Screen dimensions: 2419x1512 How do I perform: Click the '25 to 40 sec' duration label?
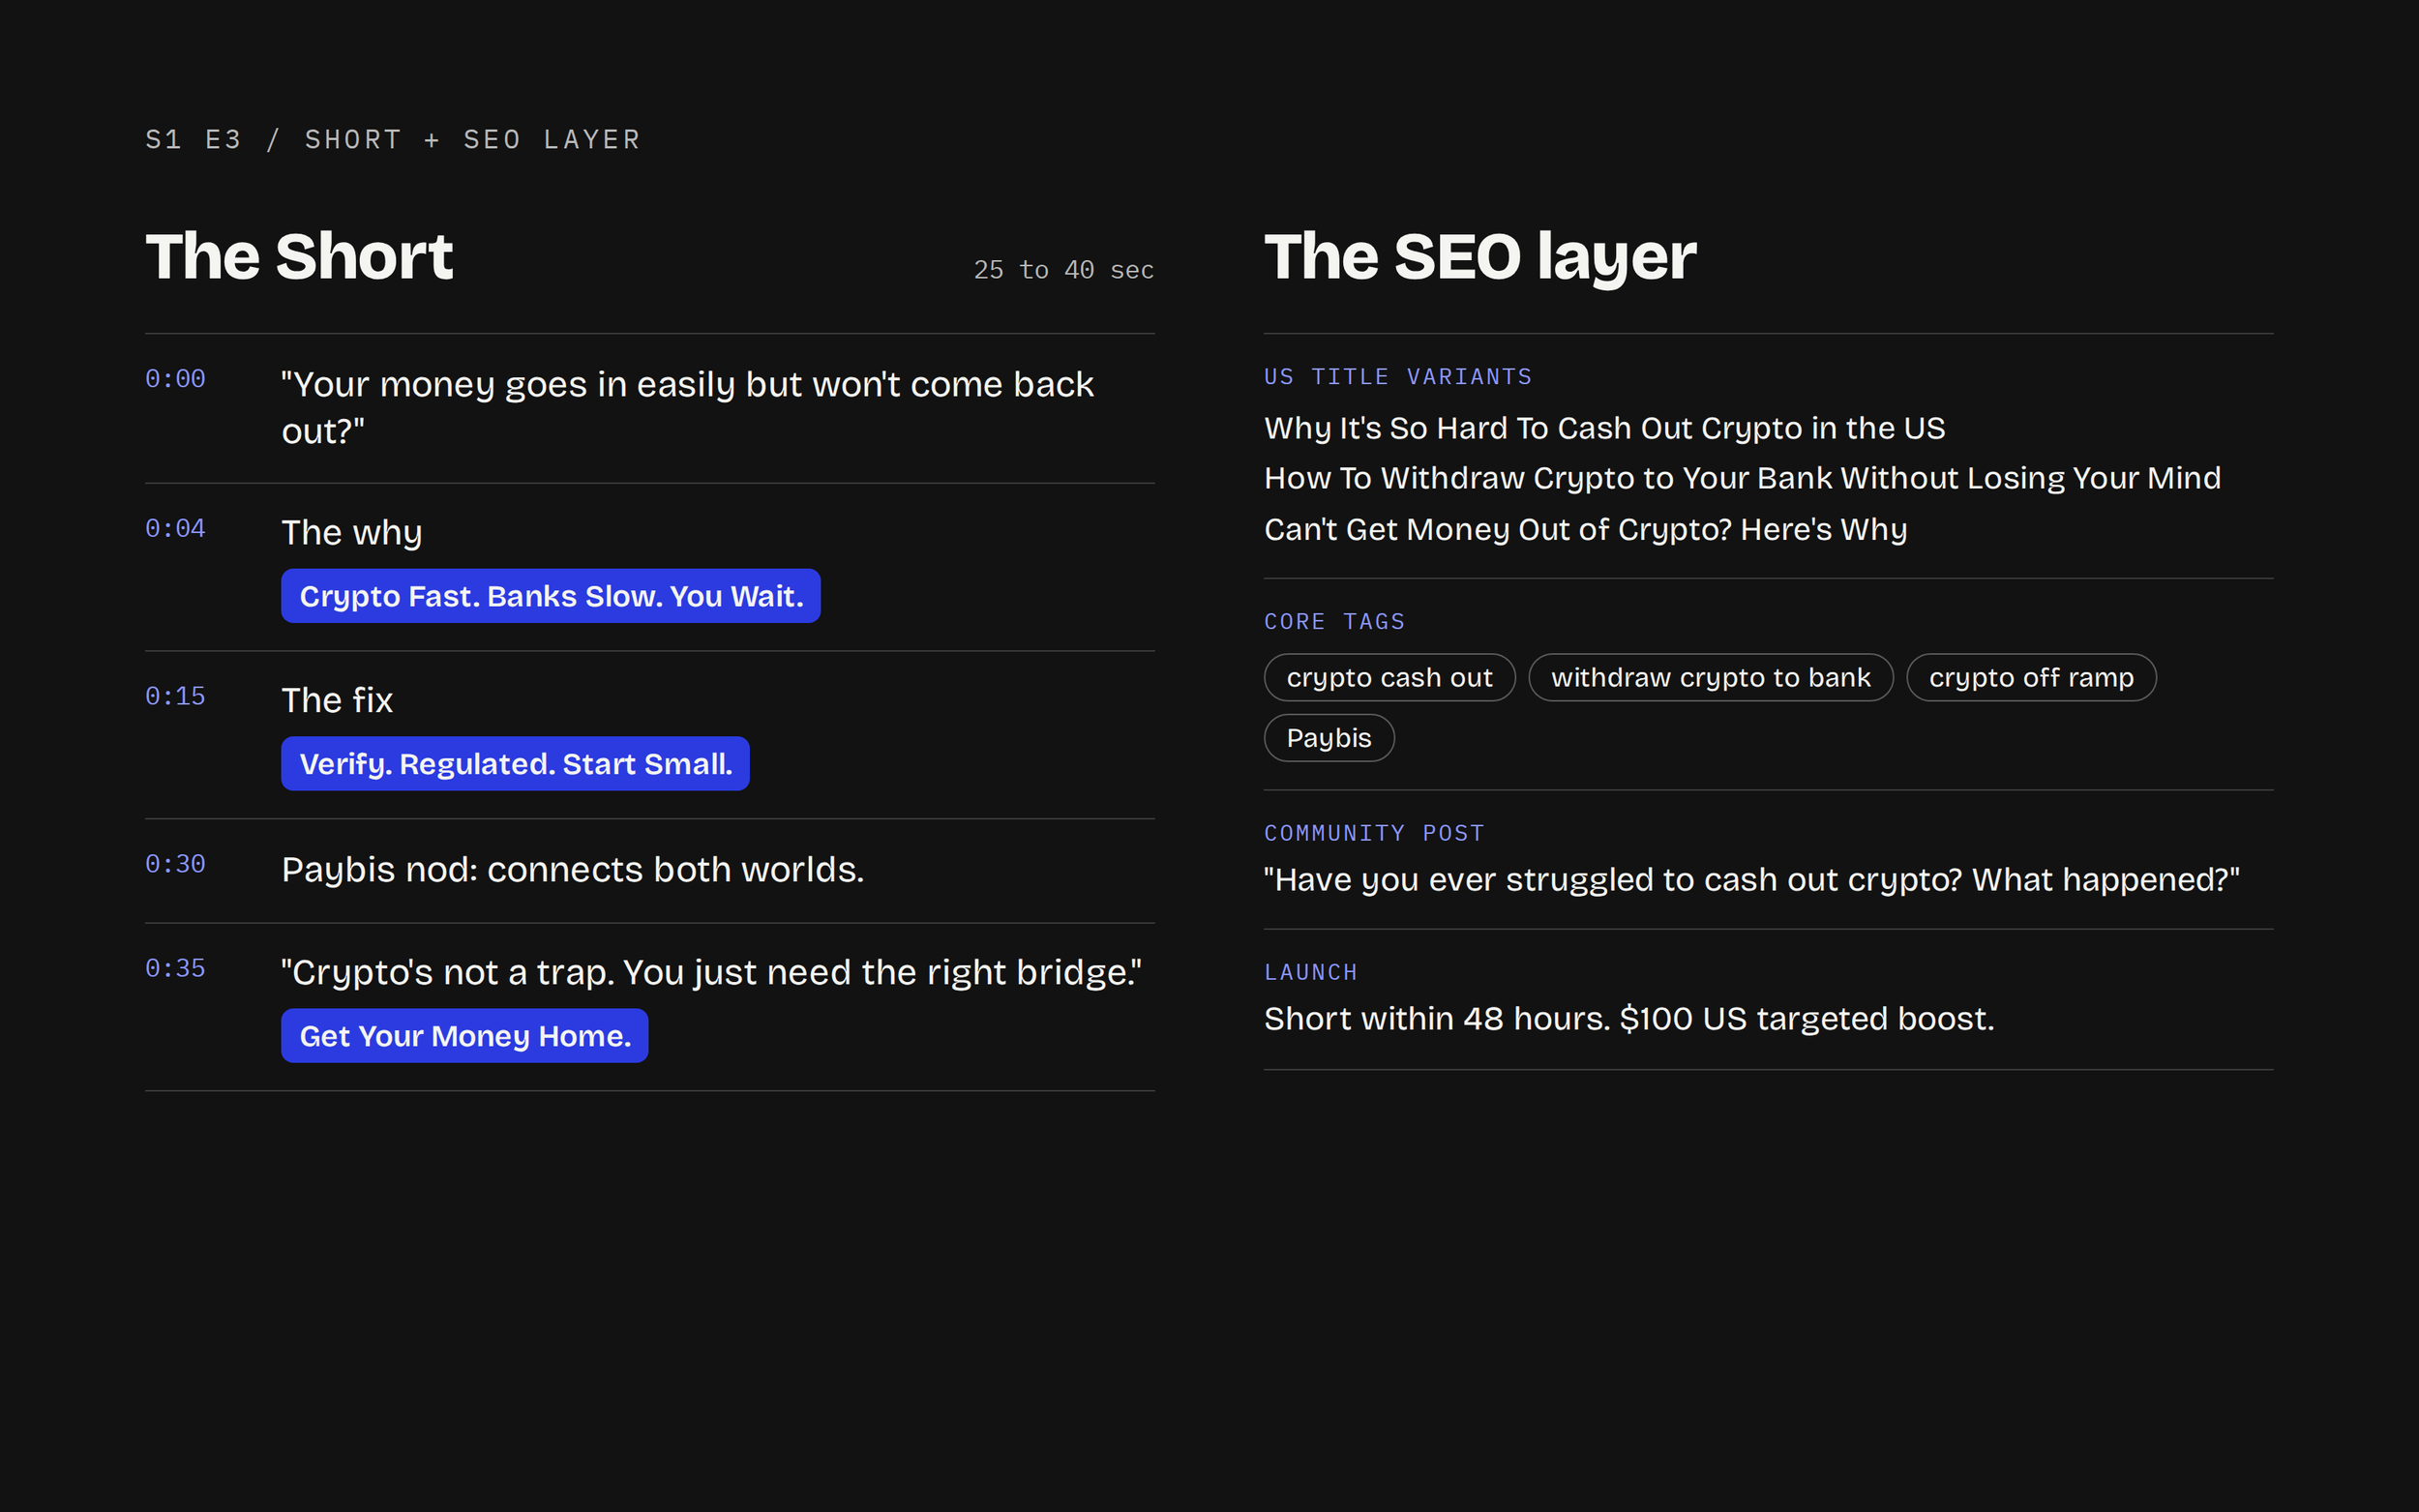coord(1064,270)
